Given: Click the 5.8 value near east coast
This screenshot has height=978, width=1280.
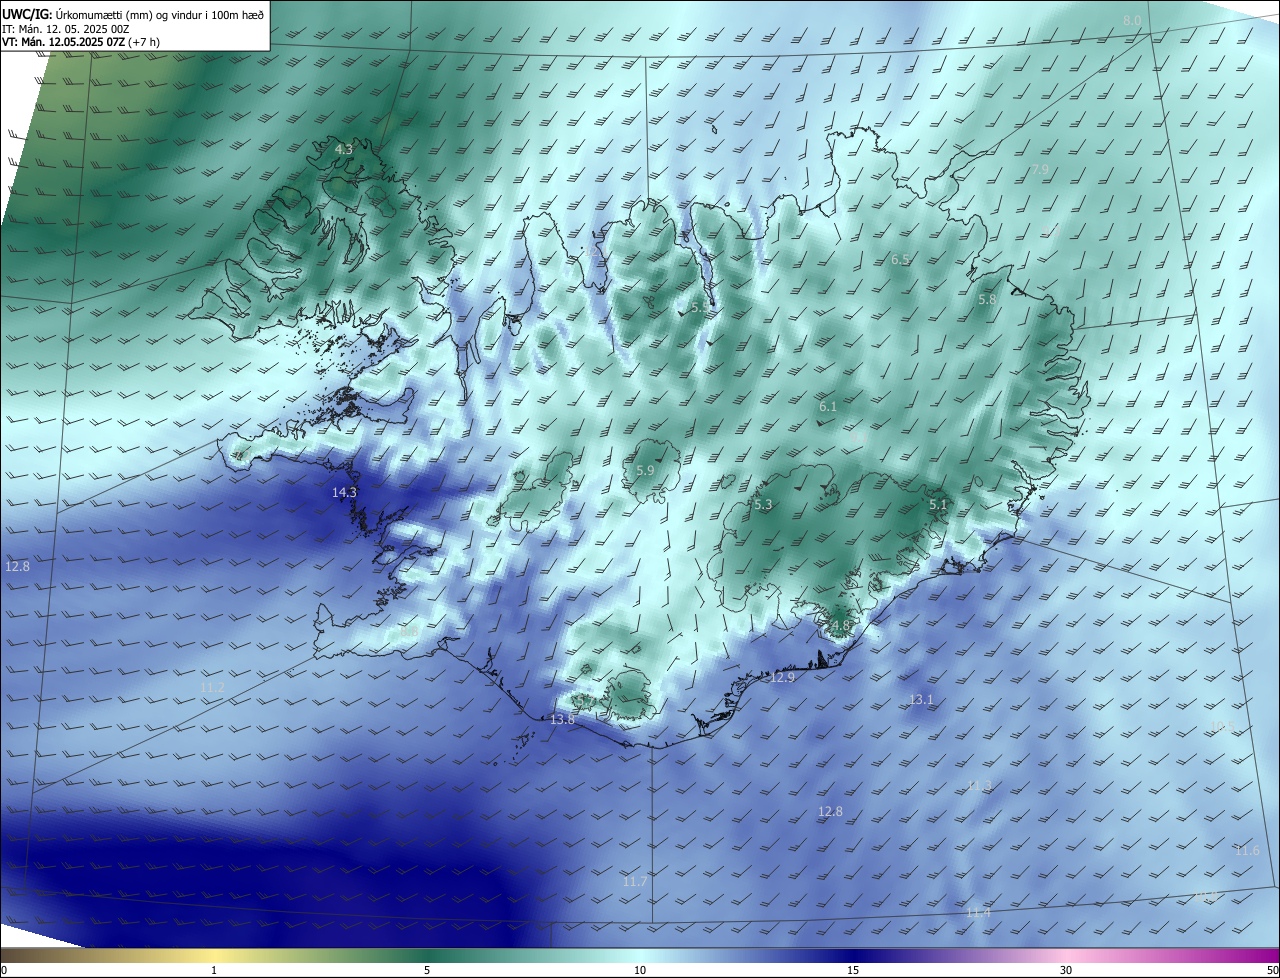Looking at the screenshot, I should coord(987,300).
